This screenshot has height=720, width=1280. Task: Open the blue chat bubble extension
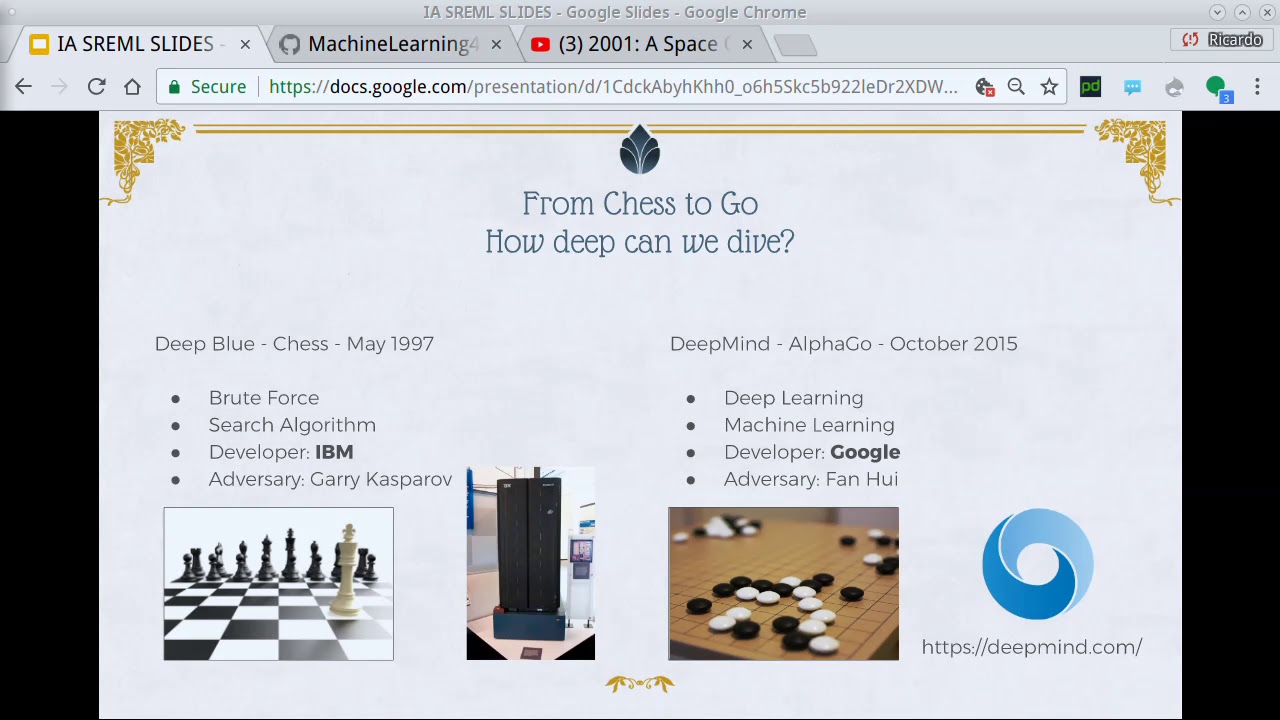[1132, 87]
